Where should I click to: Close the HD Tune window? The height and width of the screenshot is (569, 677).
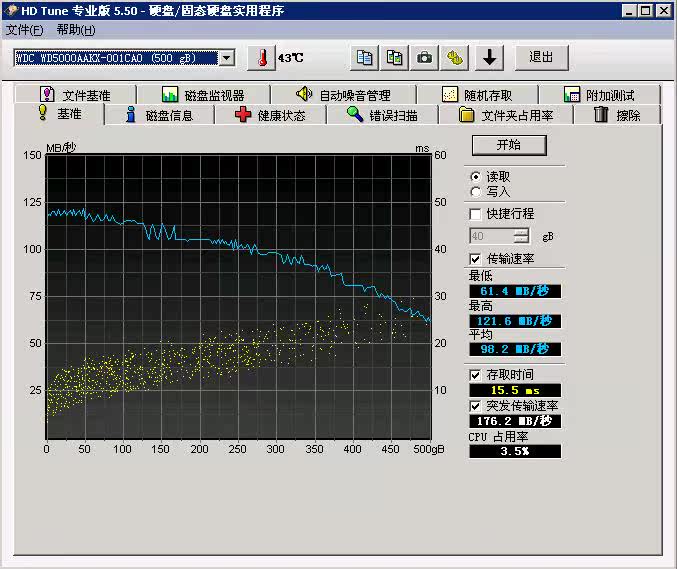663,10
